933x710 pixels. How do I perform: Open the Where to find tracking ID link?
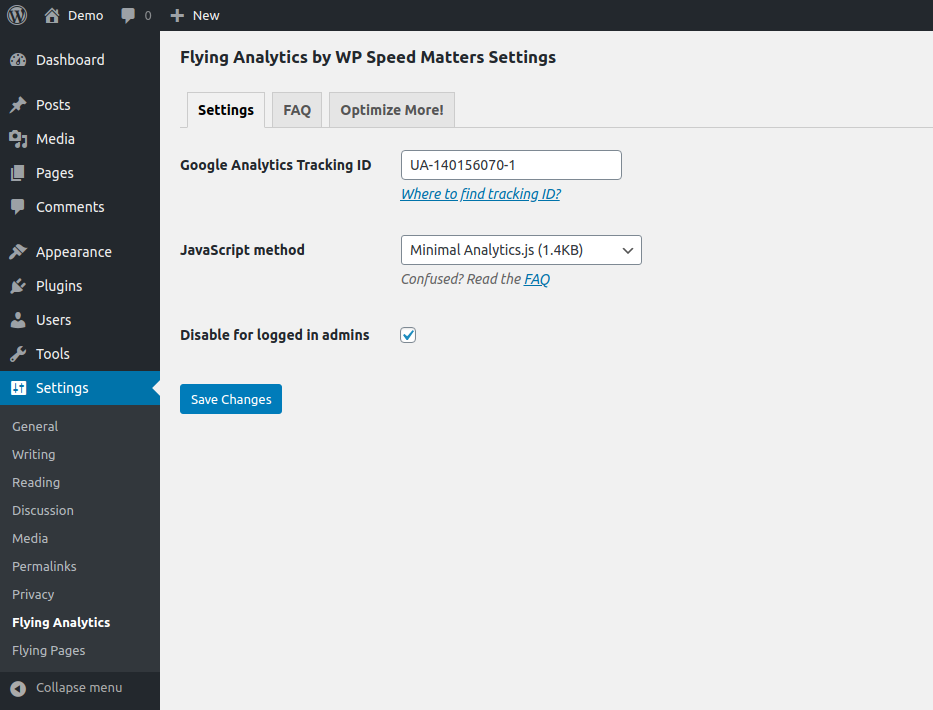480,193
